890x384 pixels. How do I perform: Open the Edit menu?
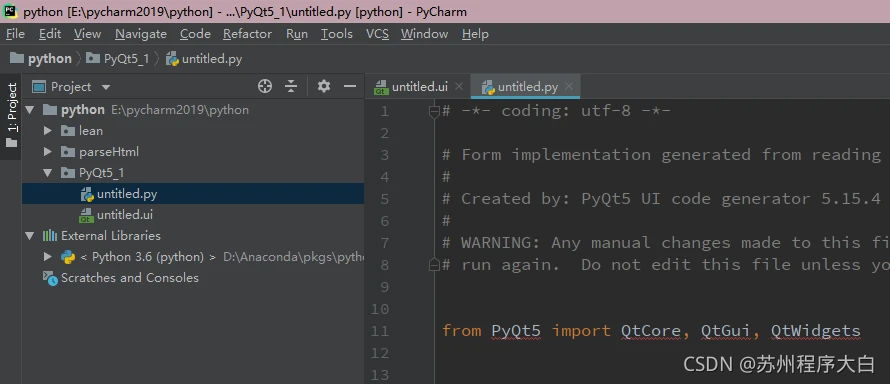(50, 34)
